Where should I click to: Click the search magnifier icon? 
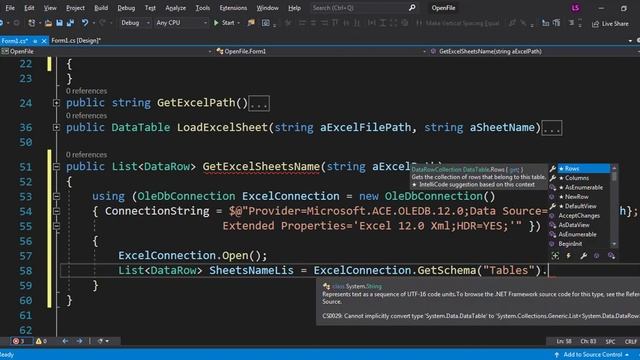[x=412, y=7]
